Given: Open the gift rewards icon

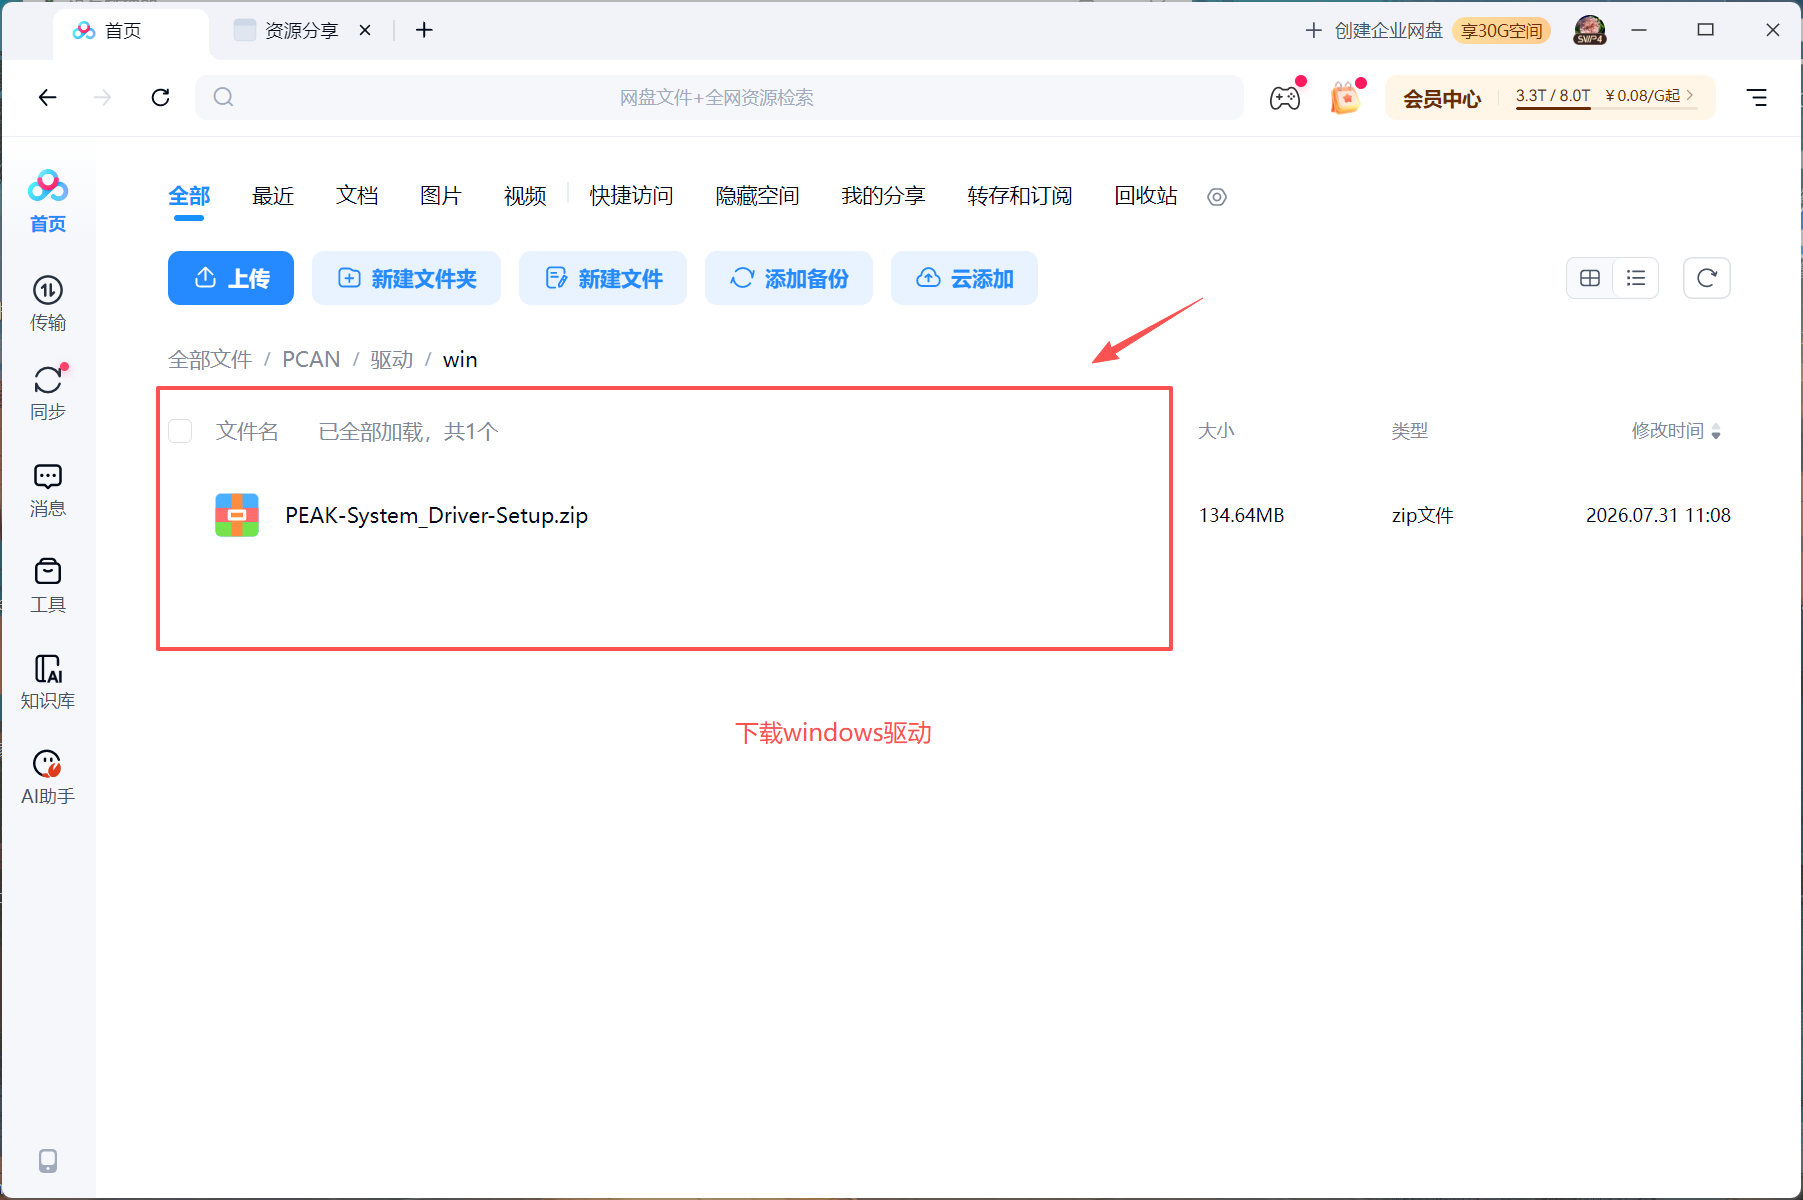Looking at the screenshot, I should tap(1345, 97).
